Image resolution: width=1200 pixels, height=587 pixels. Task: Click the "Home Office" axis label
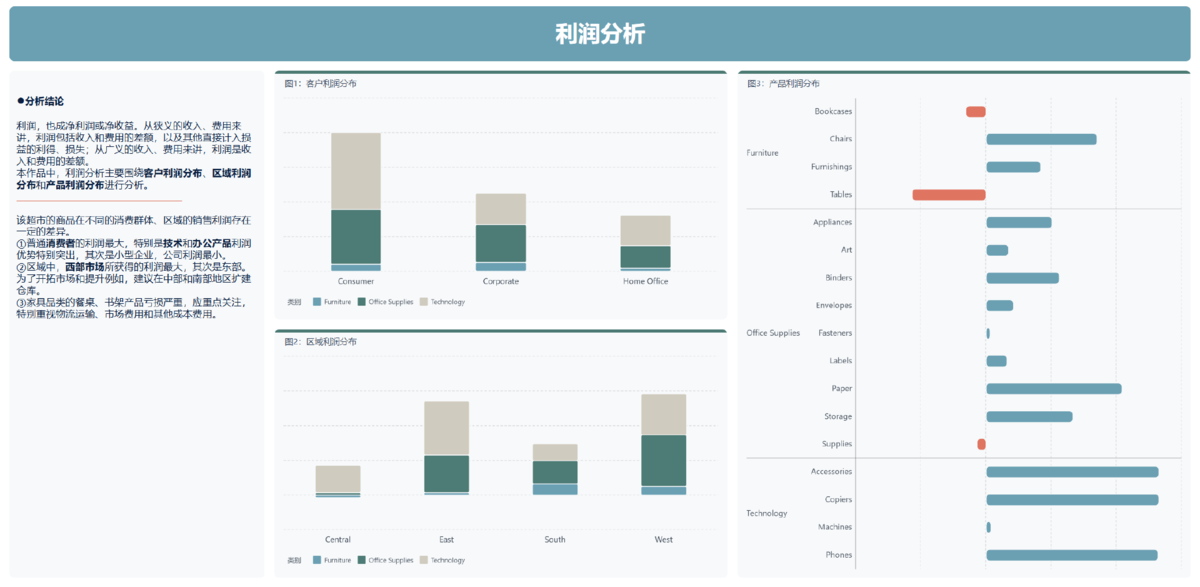click(x=646, y=281)
